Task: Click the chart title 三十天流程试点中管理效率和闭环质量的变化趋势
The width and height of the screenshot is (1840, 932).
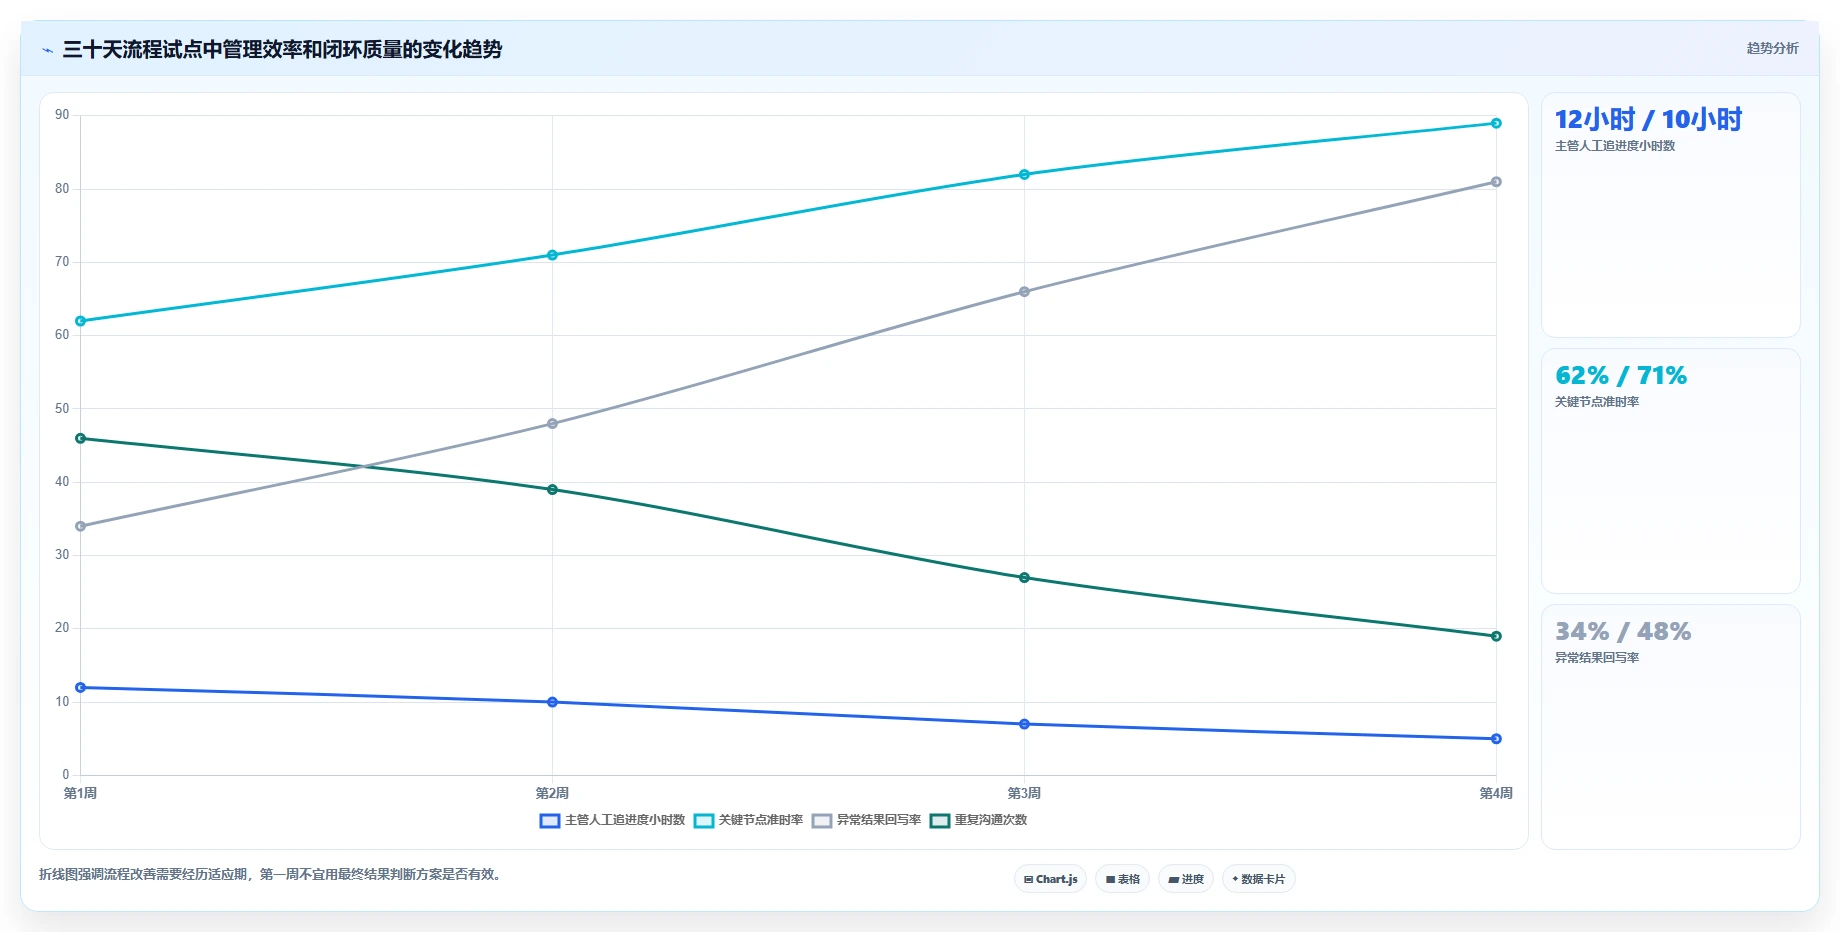Action: pos(282,50)
